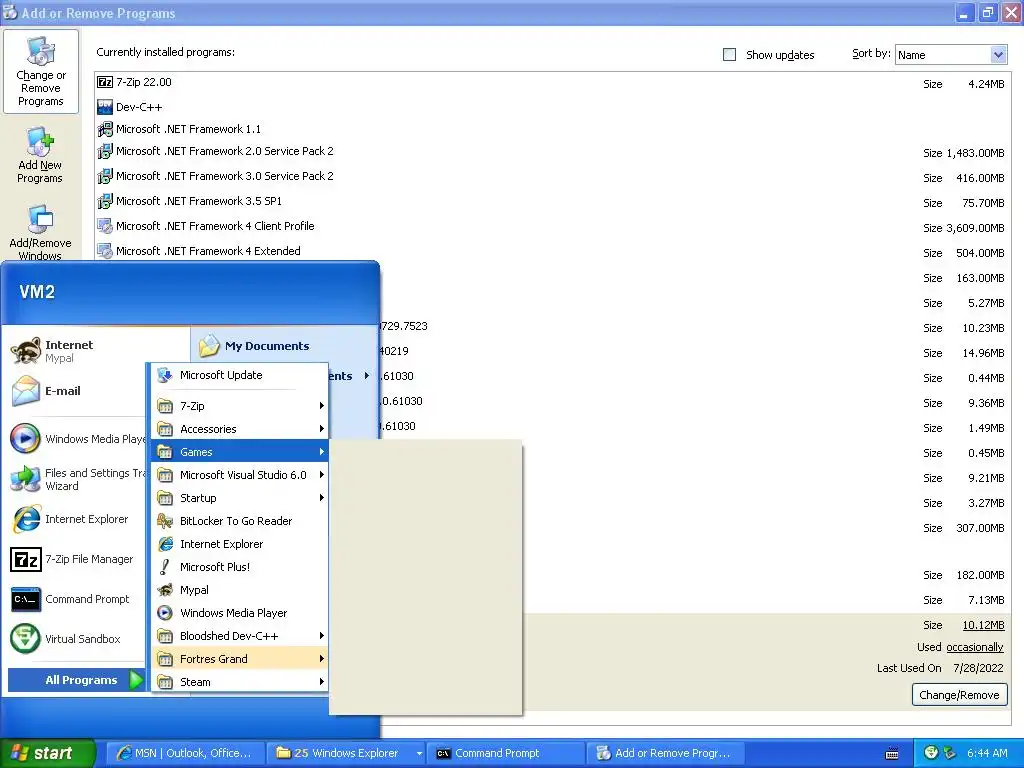Click Change/Remove button
Image resolution: width=1024 pixels, height=768 pixels.
(x=959, y=695)
